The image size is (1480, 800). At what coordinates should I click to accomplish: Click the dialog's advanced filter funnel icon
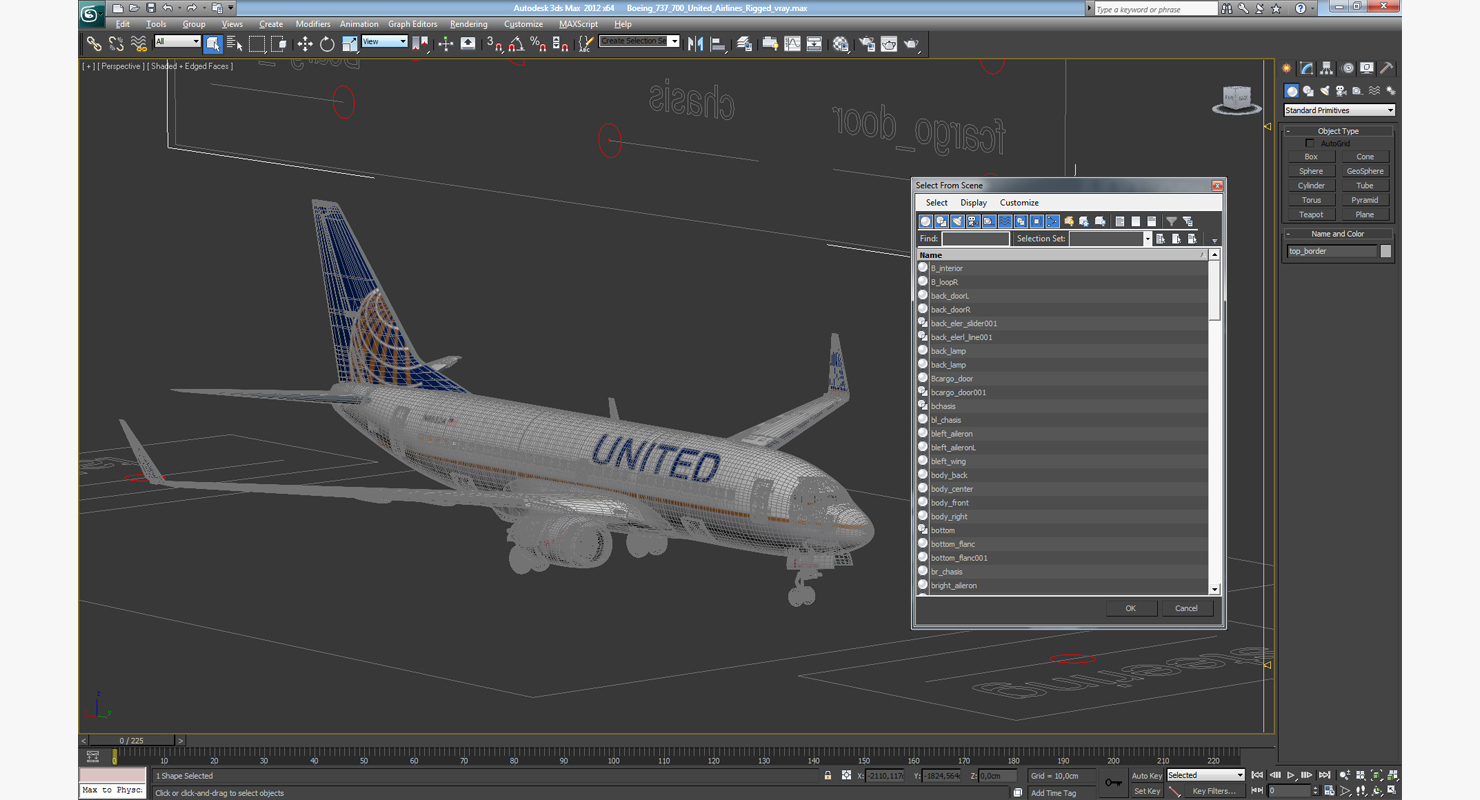point(1172,221)
